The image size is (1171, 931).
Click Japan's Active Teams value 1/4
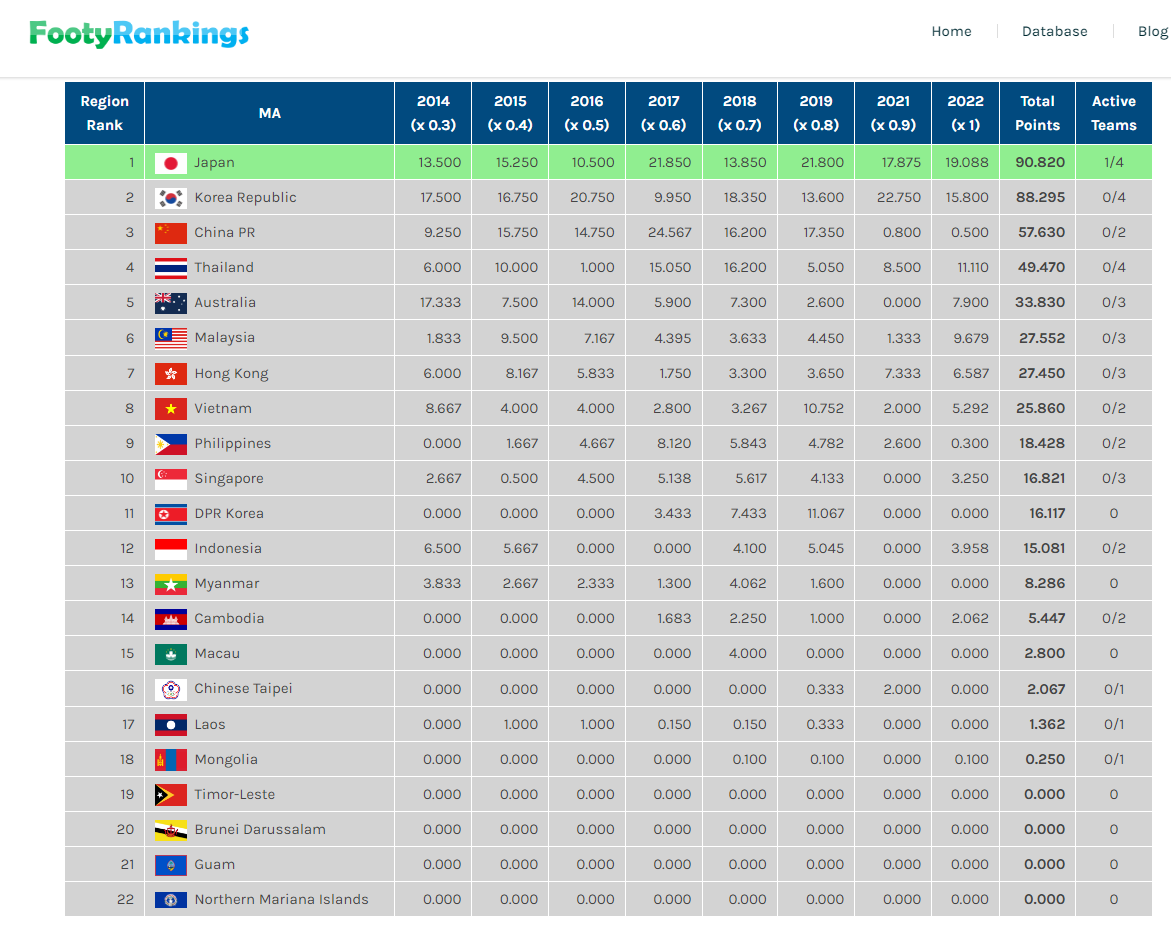(x=1113, y=163)
